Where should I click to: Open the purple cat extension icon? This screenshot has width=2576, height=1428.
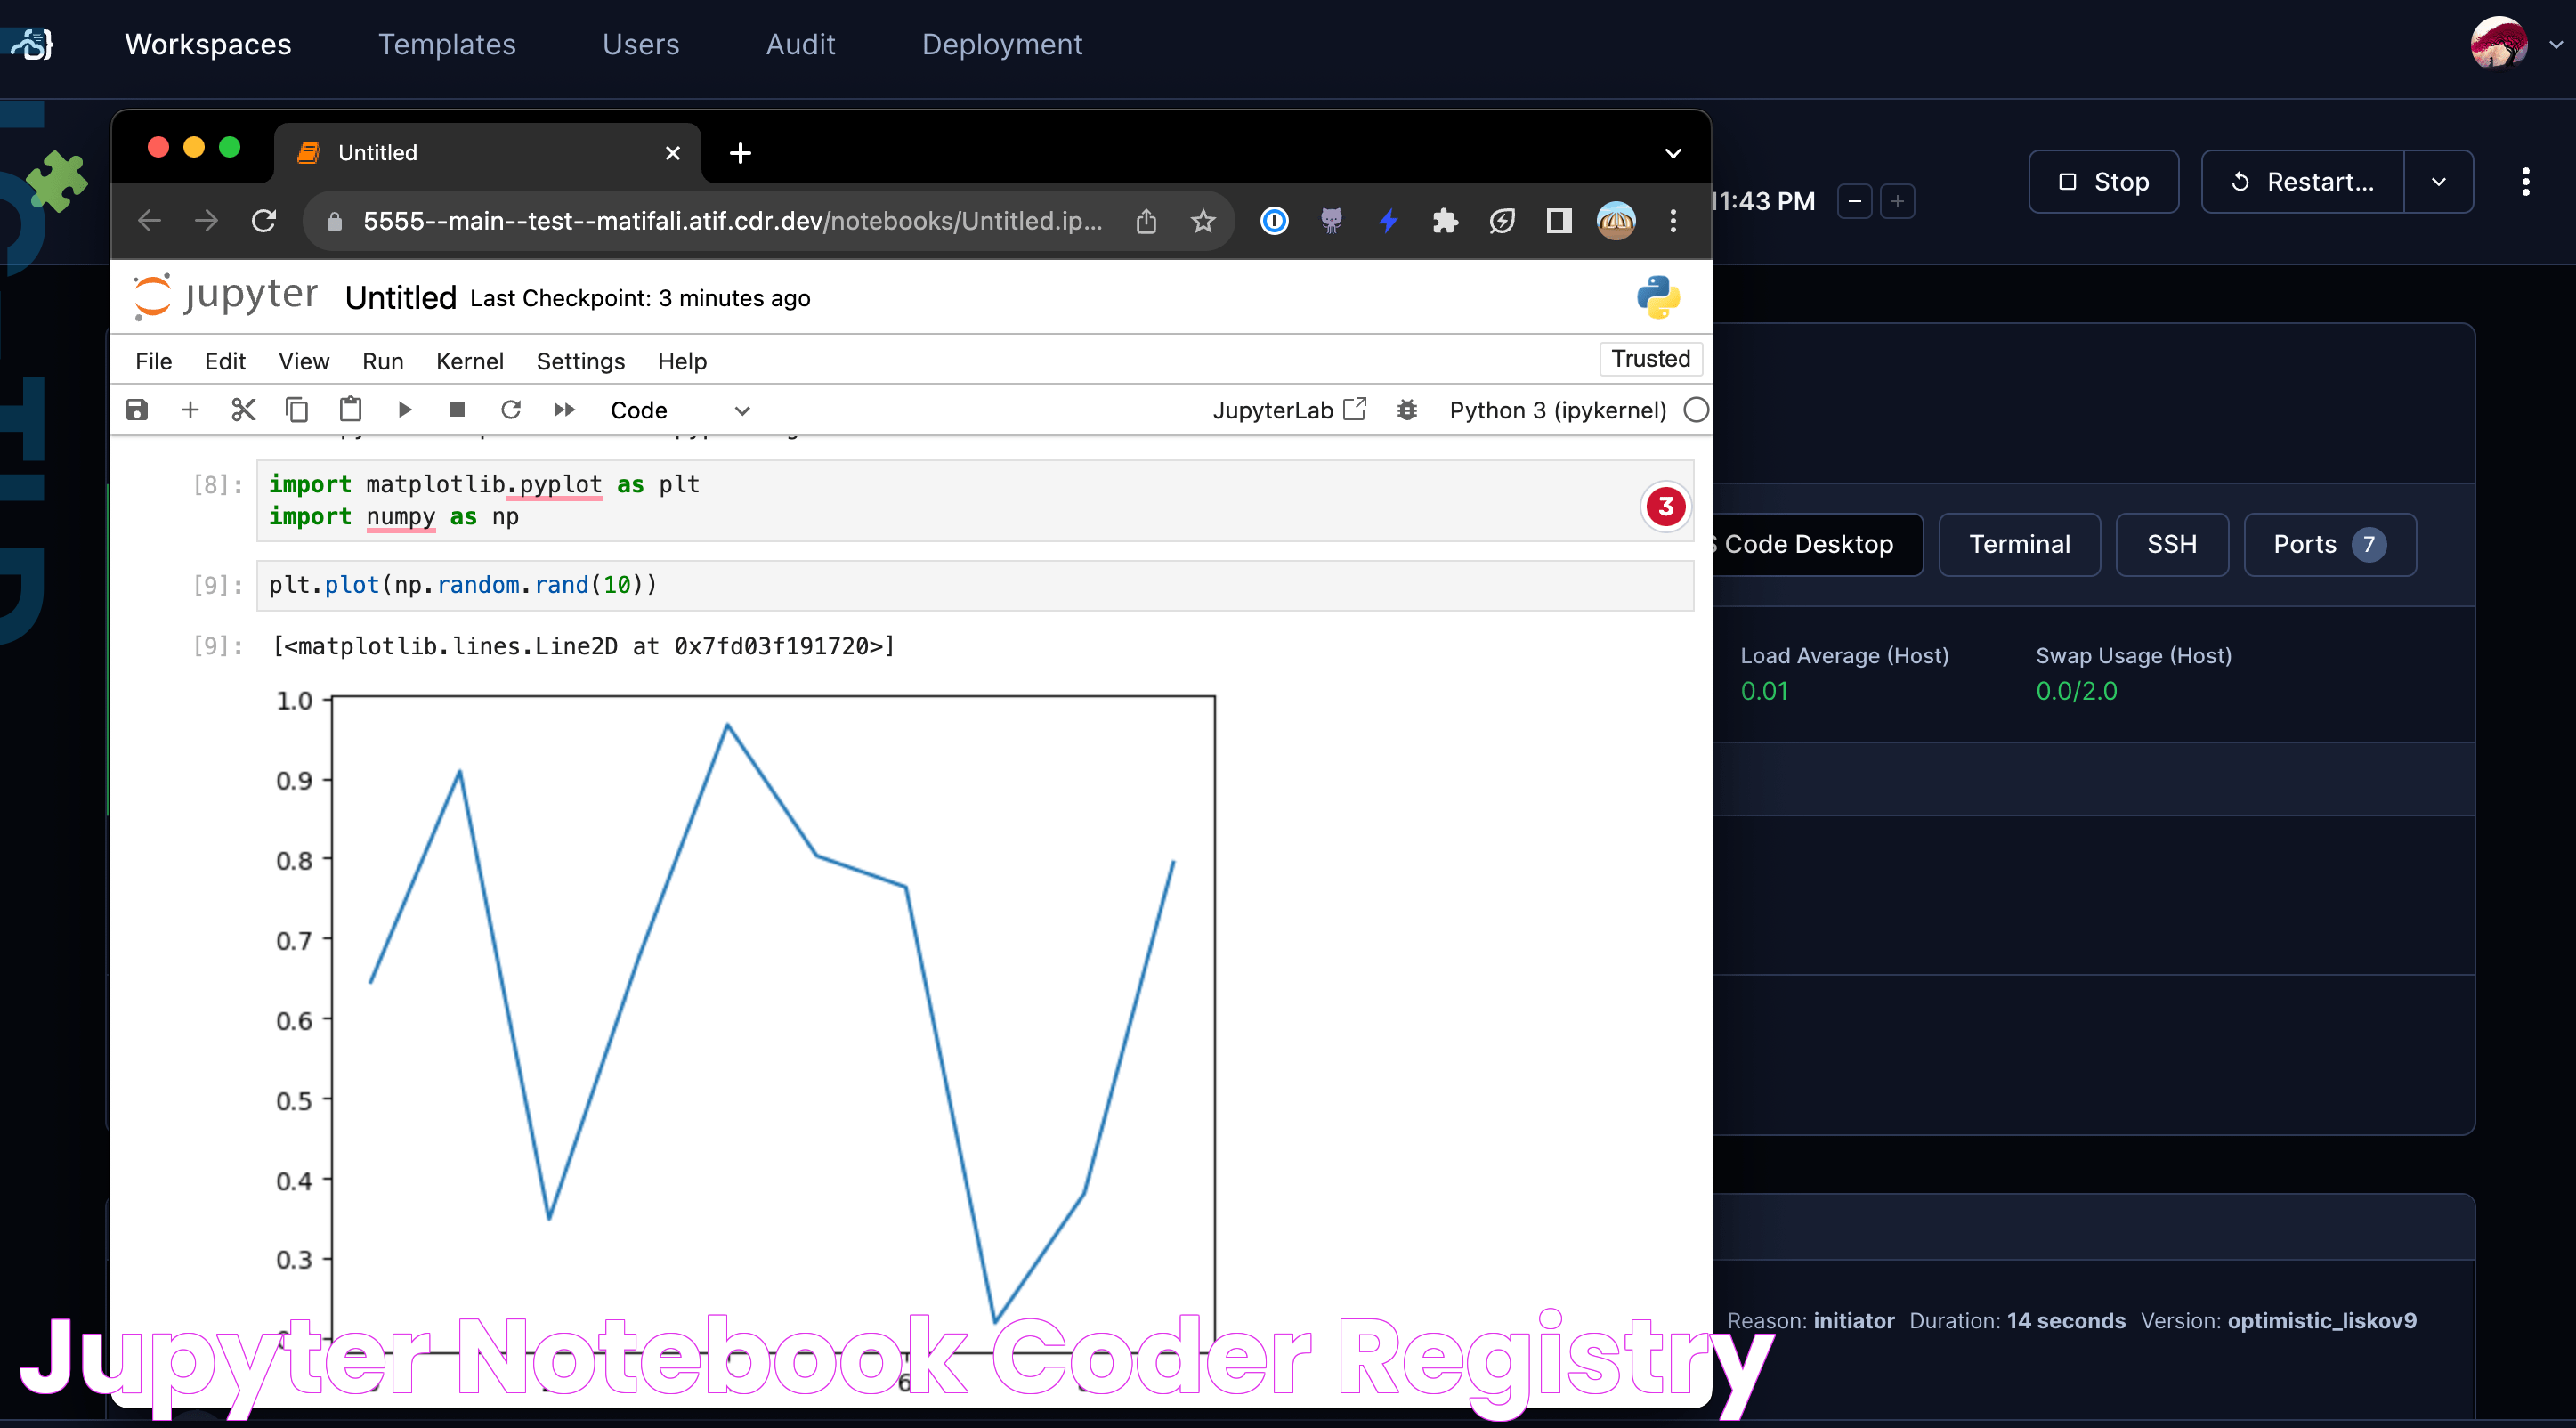[1331, 221]
